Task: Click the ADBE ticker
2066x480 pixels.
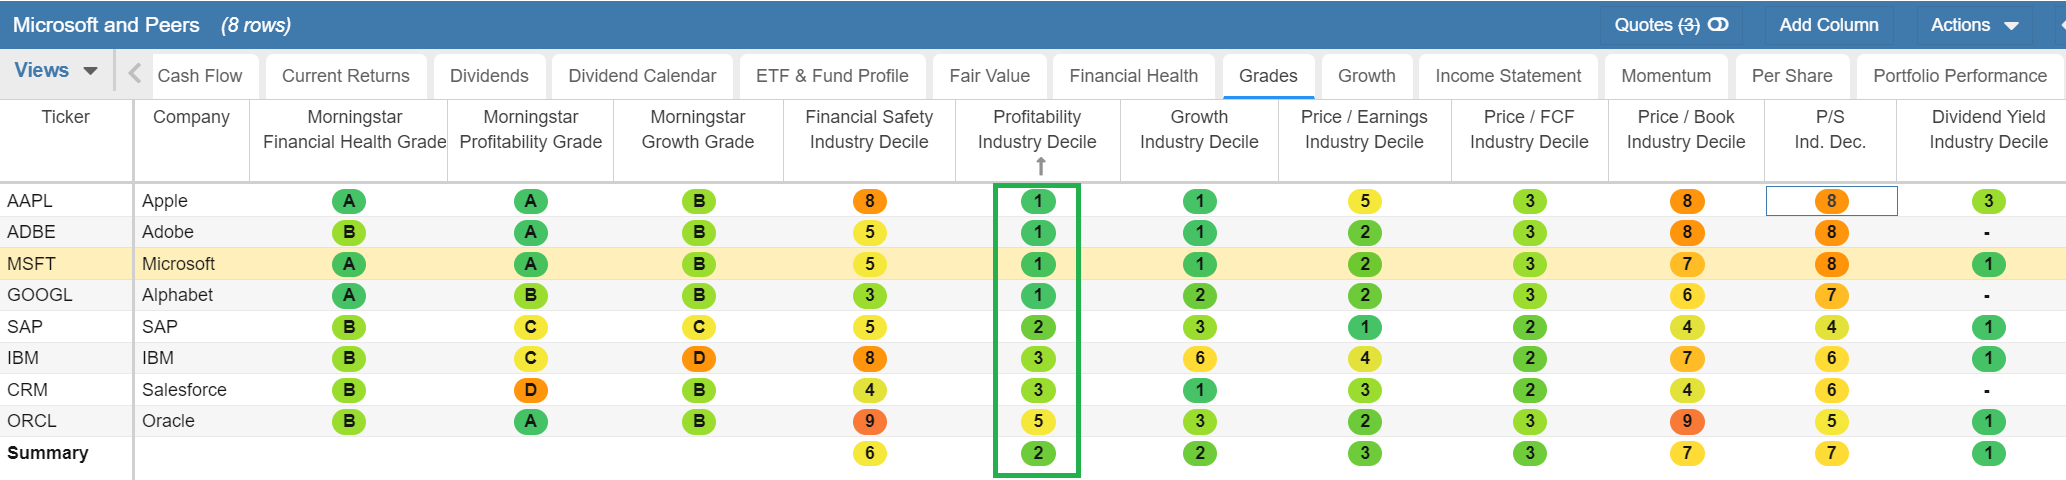Action: click(31, 232)
